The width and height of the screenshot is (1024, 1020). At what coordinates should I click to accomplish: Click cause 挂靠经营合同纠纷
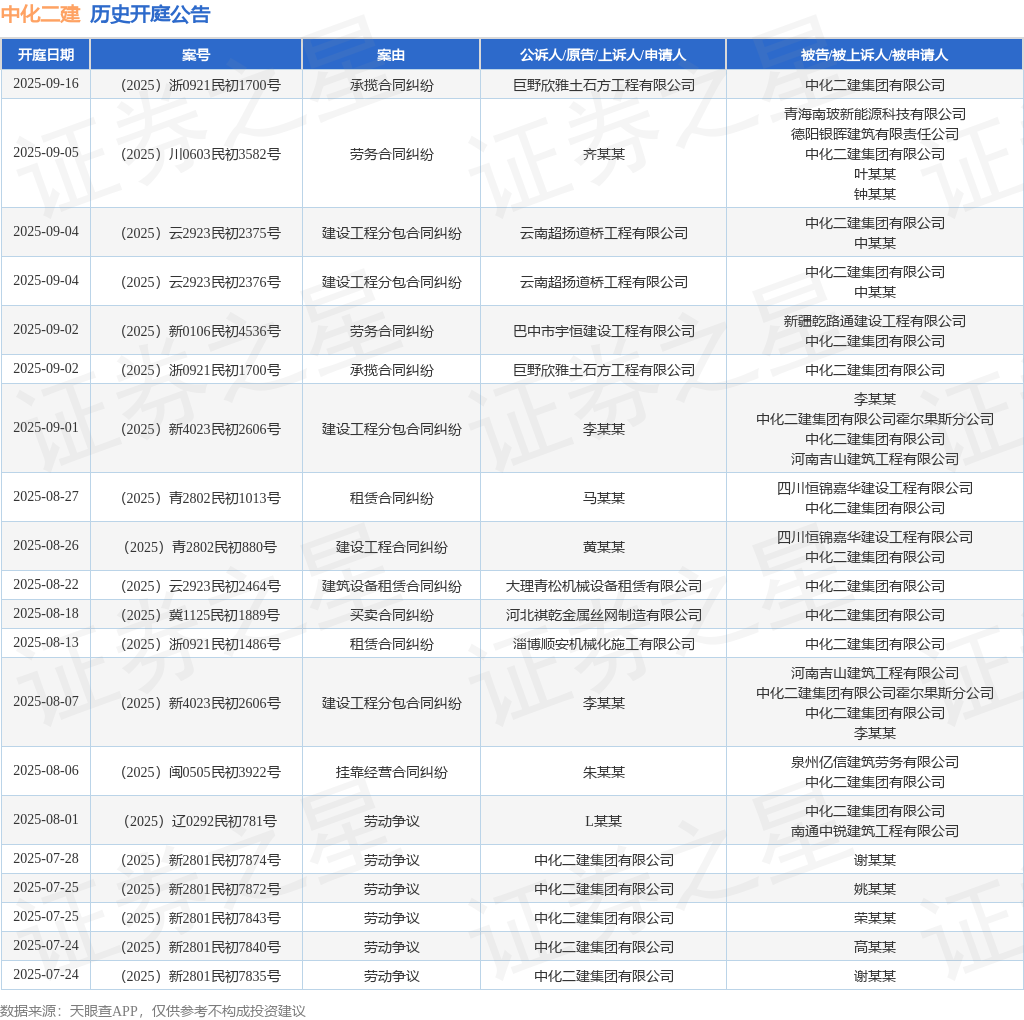pos(391,773)
